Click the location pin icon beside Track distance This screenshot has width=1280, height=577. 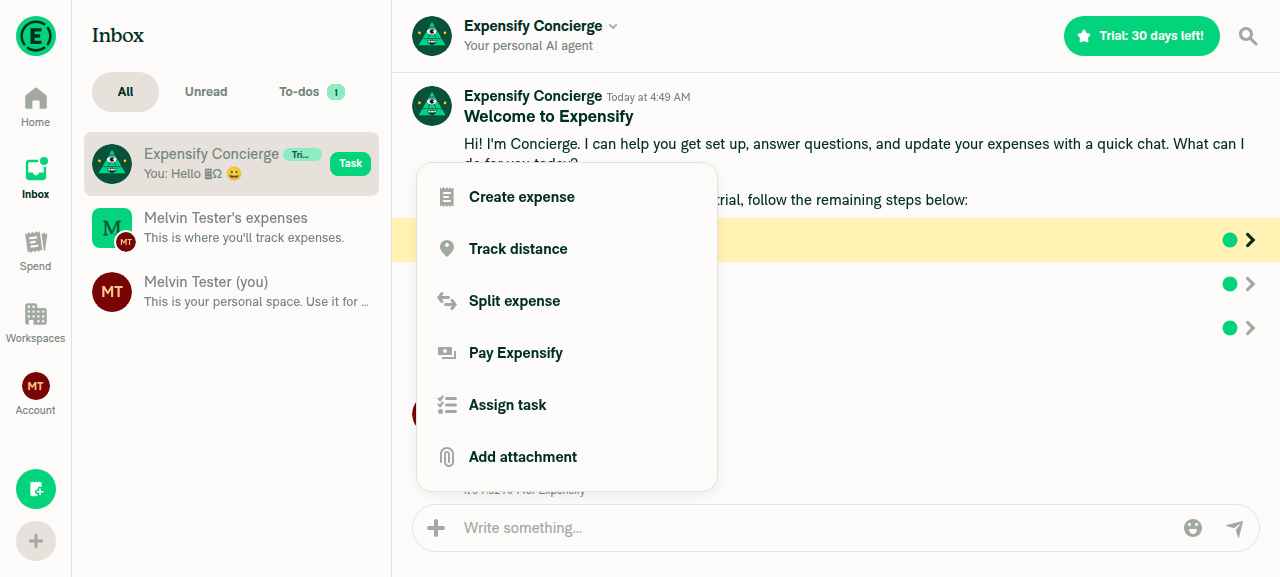click(x=447, y=249)
